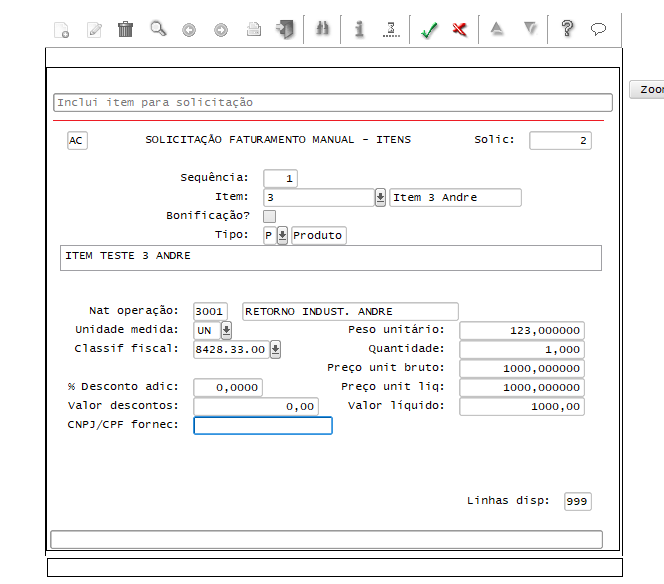Click the AC button

pyautogui.click(x=77, y=141)
